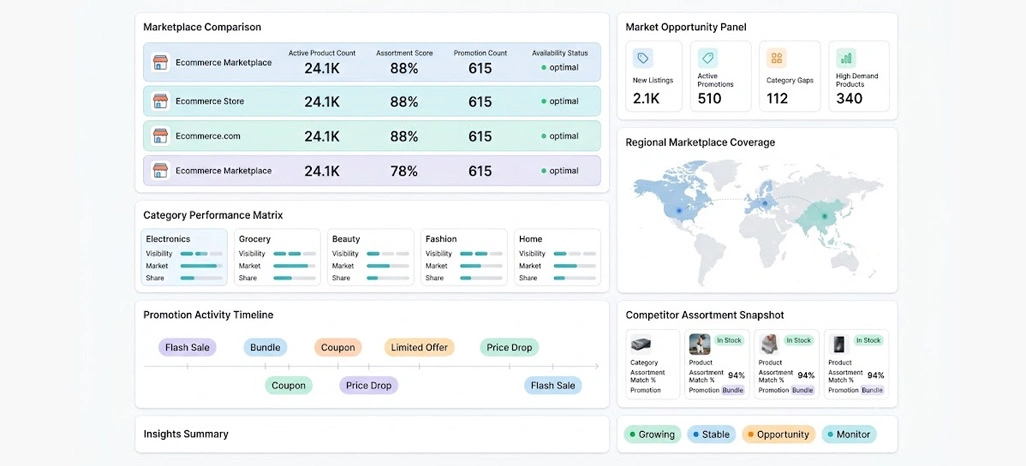The width and height of the screenshot is (1026, 466).
Task: Click the Regional Marketplace Coverage heading
Action: coord(700,142)
